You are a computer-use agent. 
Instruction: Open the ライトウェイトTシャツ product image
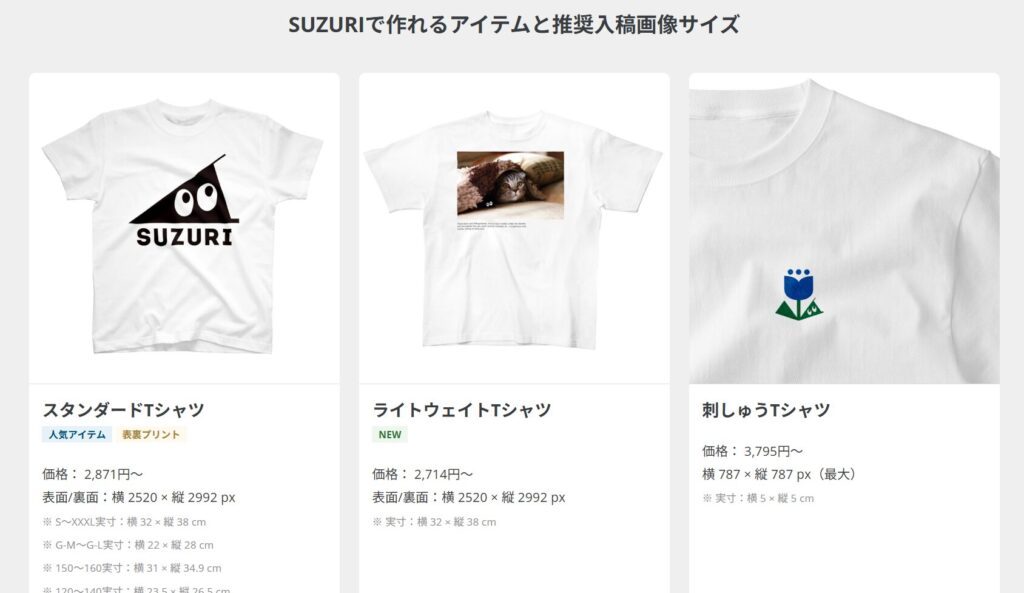[x=514, y=228]
